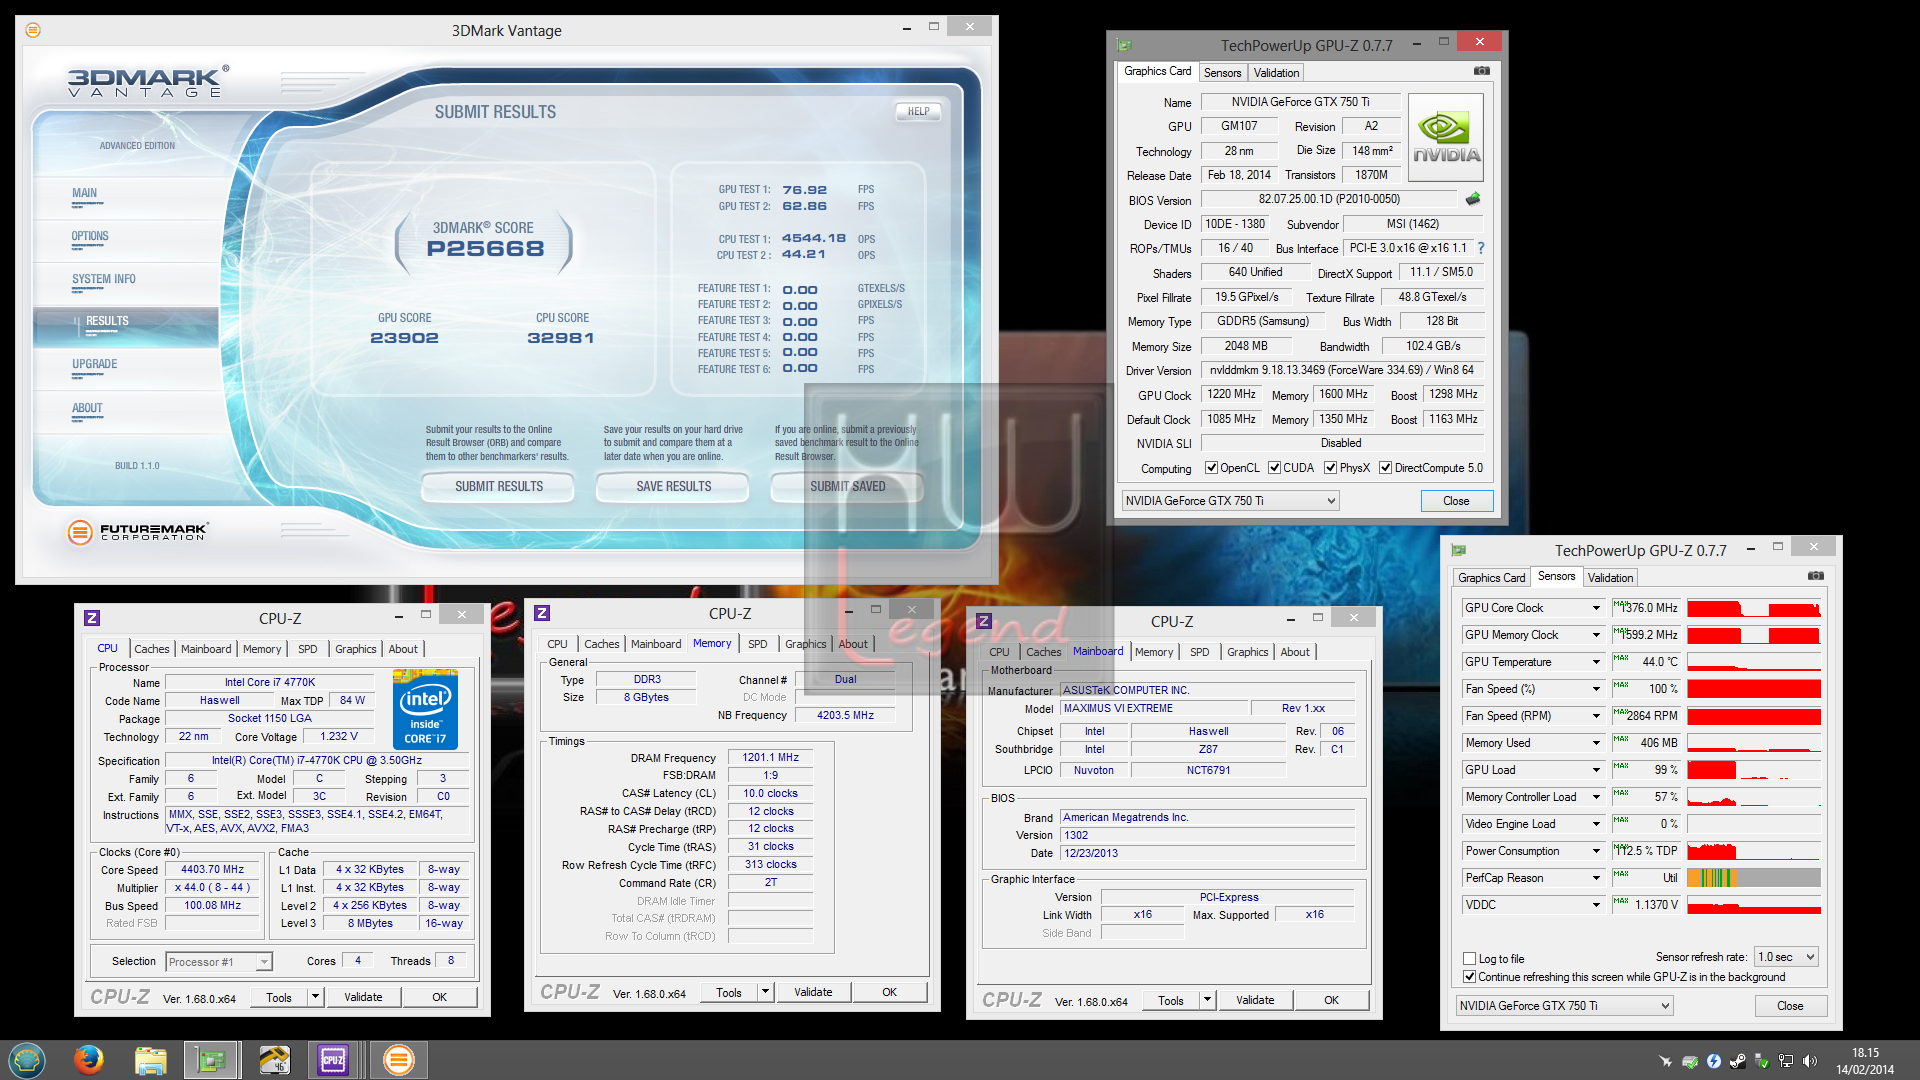Click the title bar icon of the GPU-Z Sensors window
Viewport: 1920px width, 1080px height.
[1459, 550]
